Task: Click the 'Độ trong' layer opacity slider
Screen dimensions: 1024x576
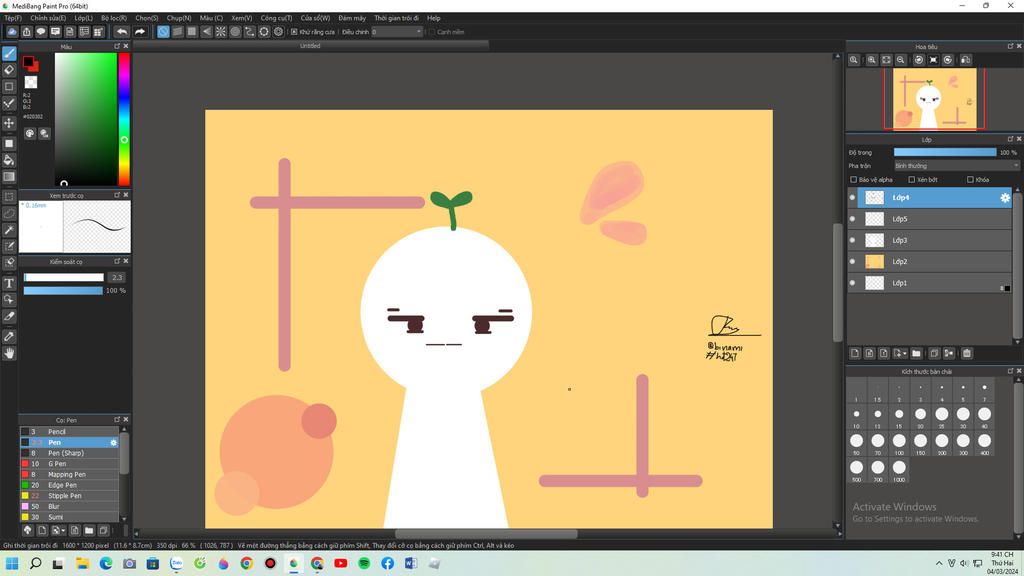Action: (x=945, y=153)
